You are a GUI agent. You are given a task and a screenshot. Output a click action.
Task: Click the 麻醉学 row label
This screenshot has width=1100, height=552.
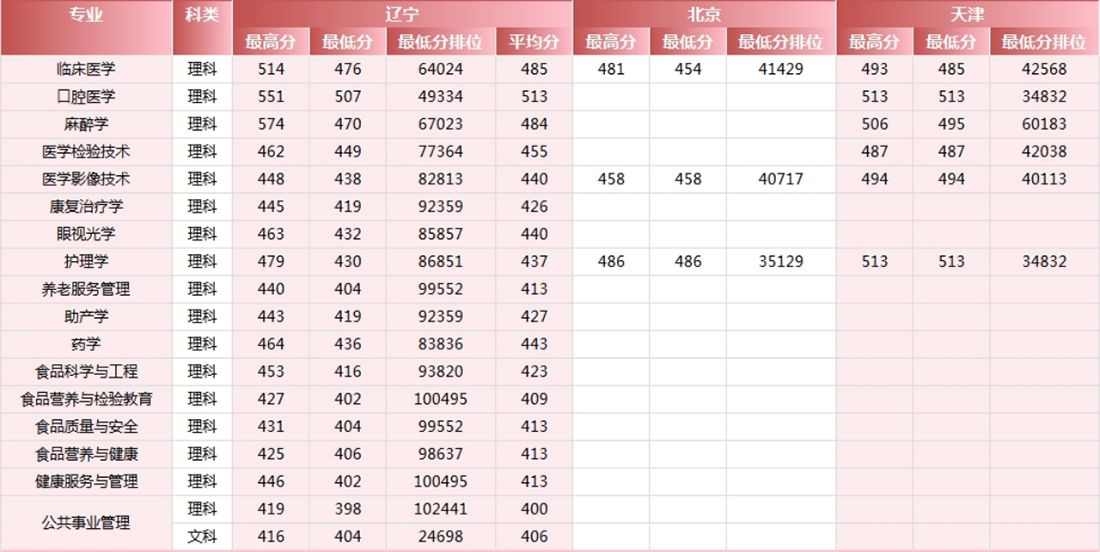[86, 124]
